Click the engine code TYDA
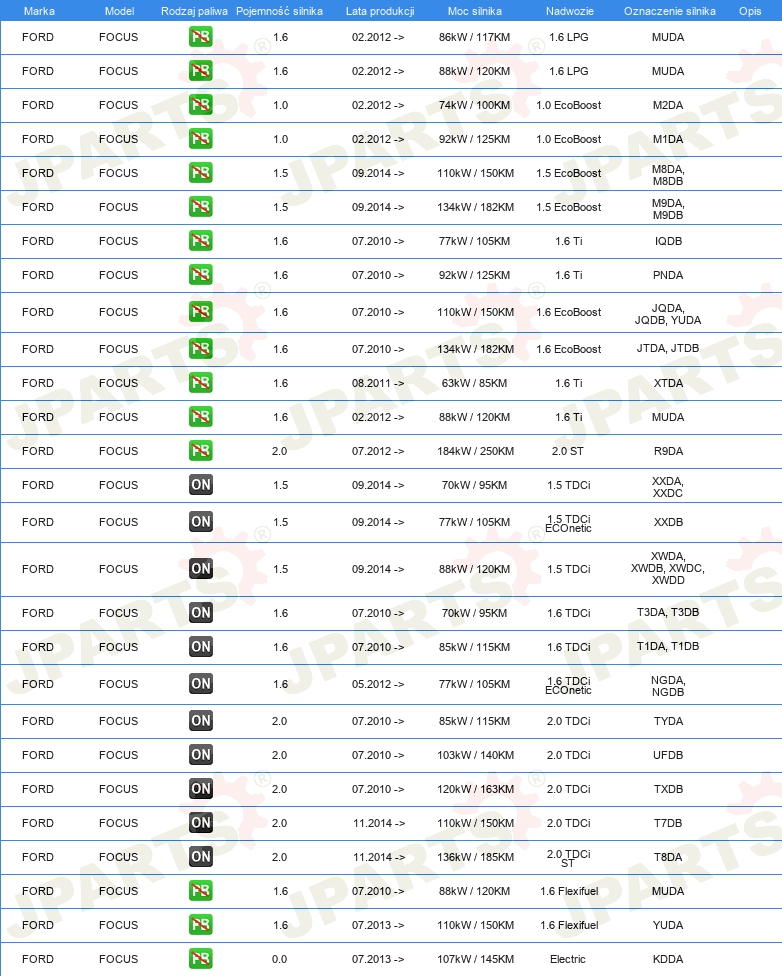Image resolution: width=782 pixels, height=976 pixels. [x=668, y=721]
